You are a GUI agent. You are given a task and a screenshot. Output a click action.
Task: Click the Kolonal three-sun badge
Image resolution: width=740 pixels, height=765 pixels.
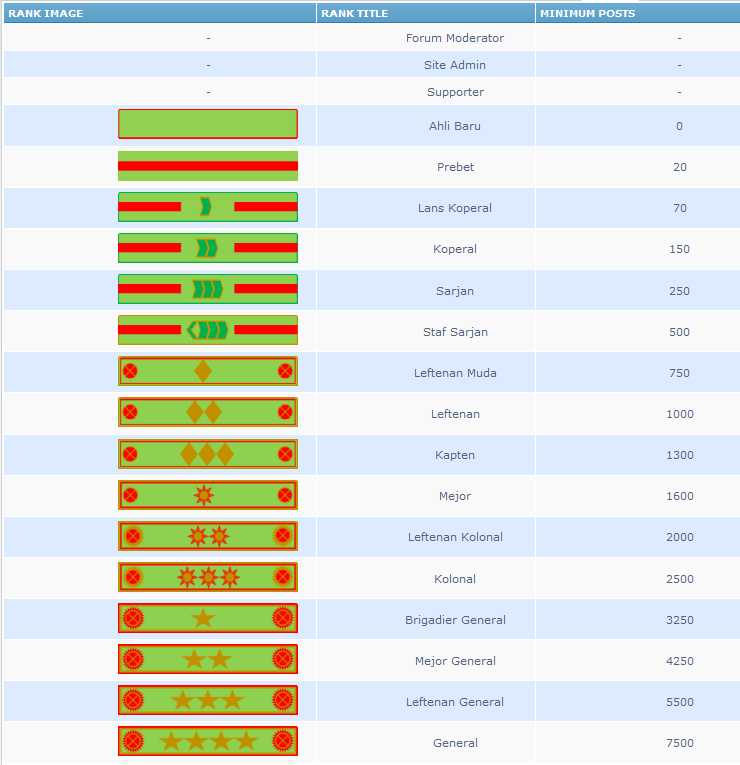click(208, 577)
